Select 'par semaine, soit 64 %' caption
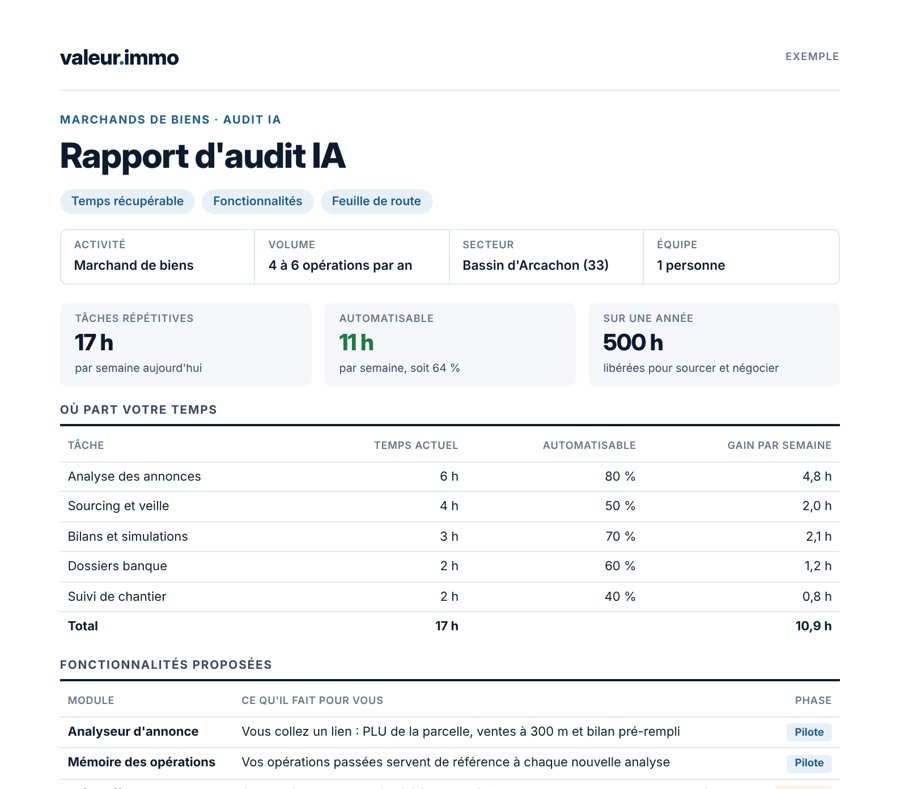Image resolution: width=900 pixels, height=789 pixels. (399, 368)
